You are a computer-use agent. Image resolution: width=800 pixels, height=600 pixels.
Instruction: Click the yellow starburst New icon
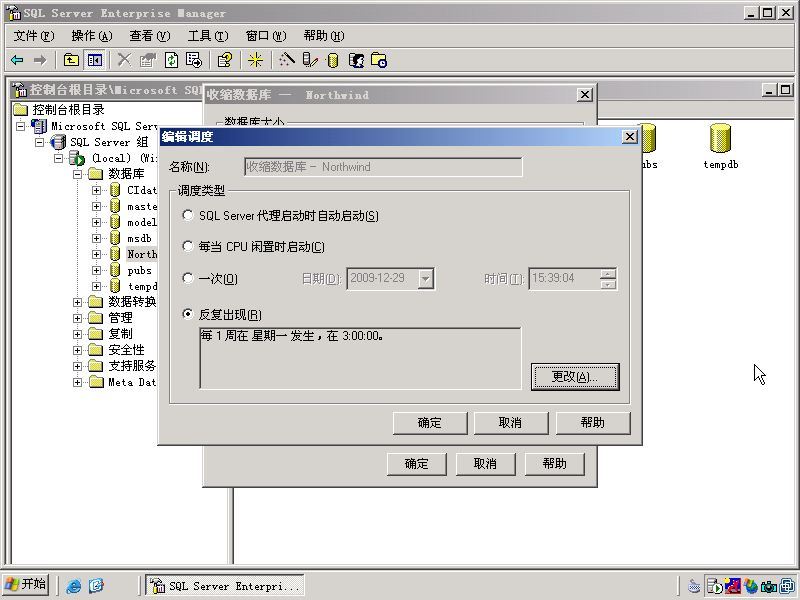click(255, 60)
